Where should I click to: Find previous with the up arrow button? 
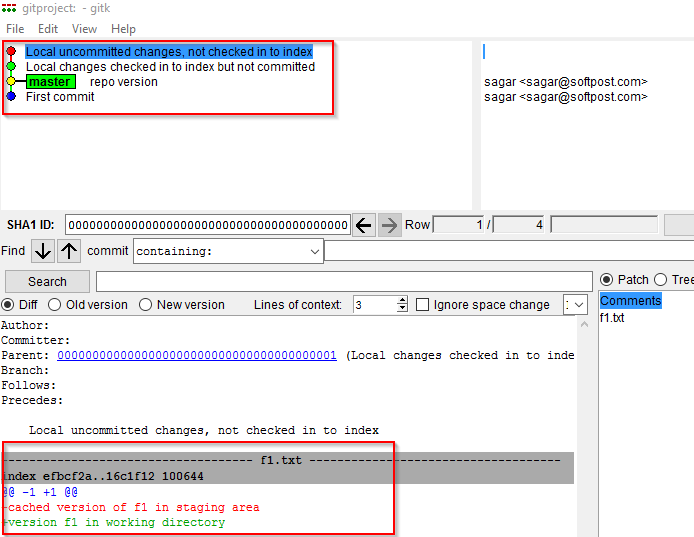[69, 251]
